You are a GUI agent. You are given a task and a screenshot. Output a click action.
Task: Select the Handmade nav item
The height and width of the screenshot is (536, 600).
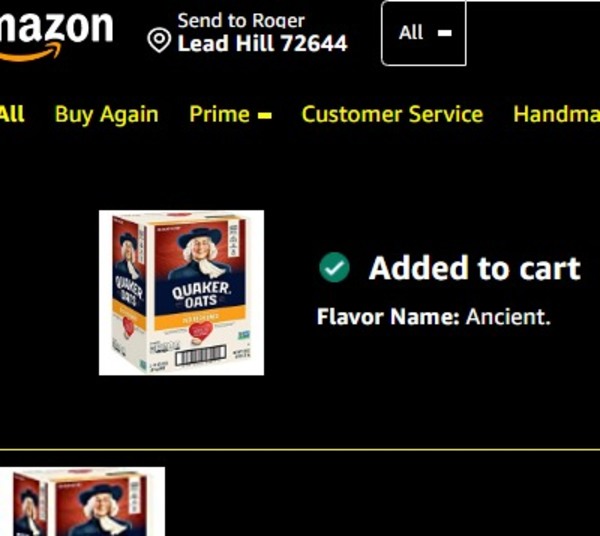click(x=556, y=114)
